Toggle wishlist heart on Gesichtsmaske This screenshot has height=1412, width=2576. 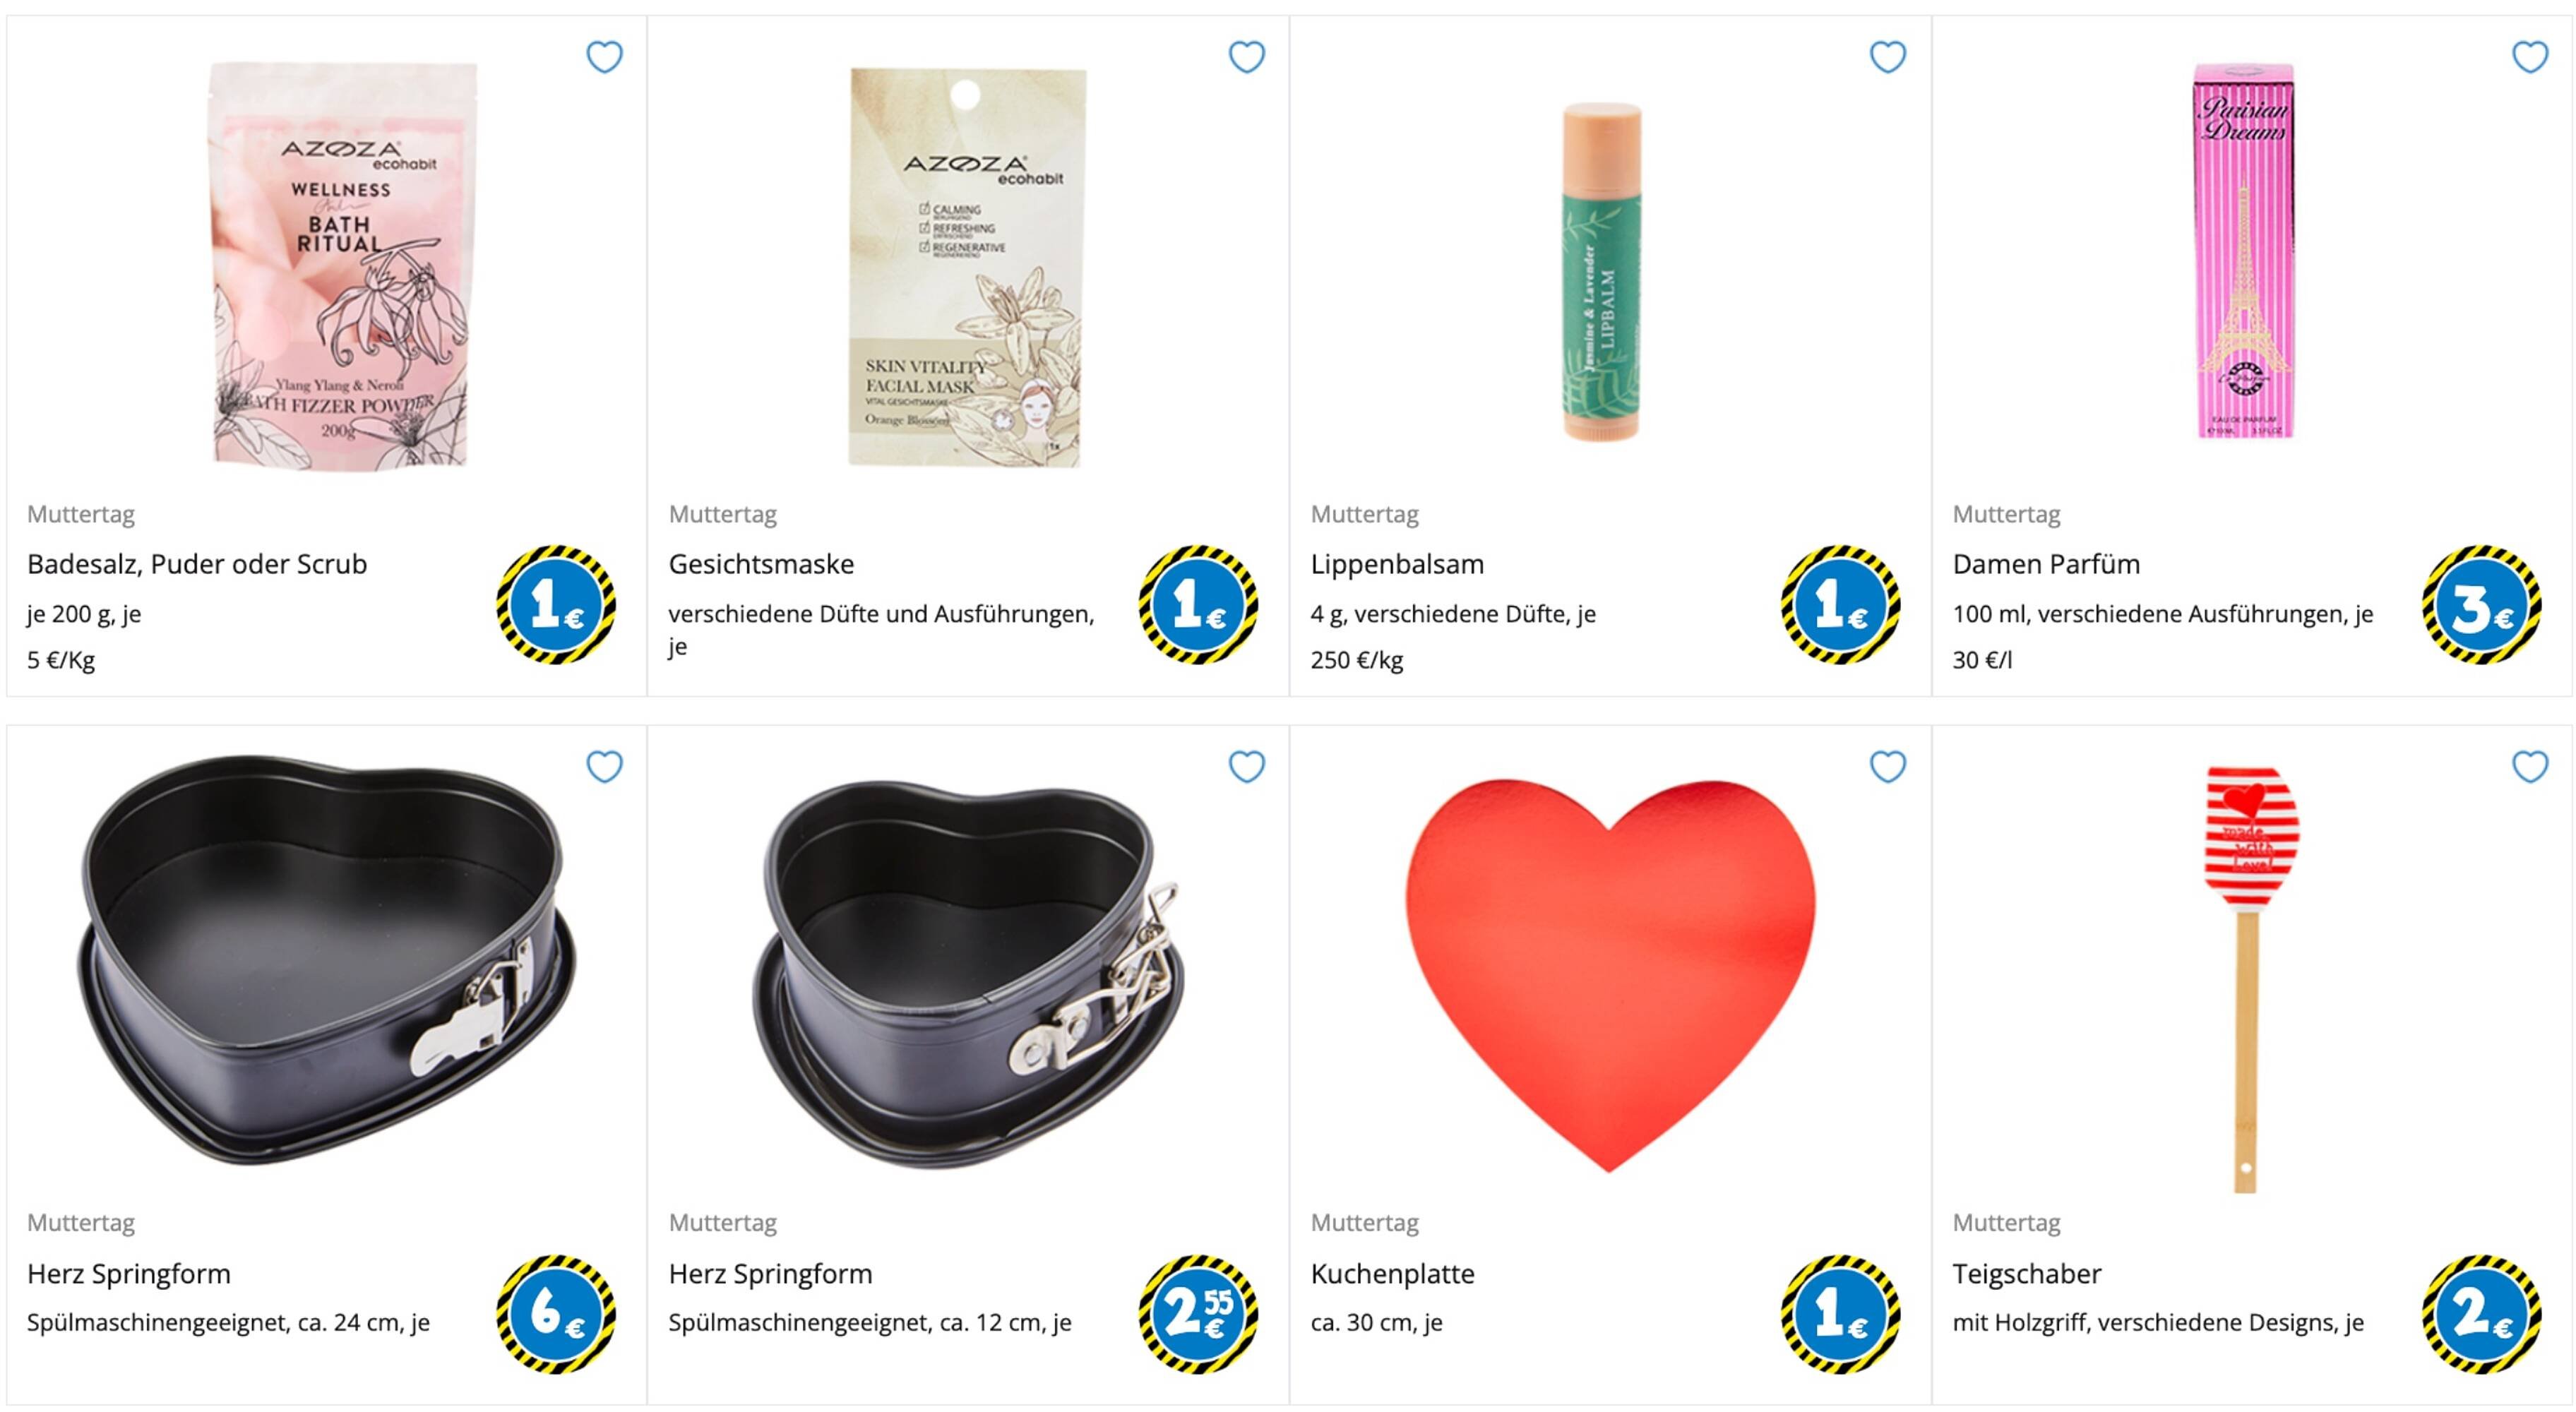(x=1246, y=57)
